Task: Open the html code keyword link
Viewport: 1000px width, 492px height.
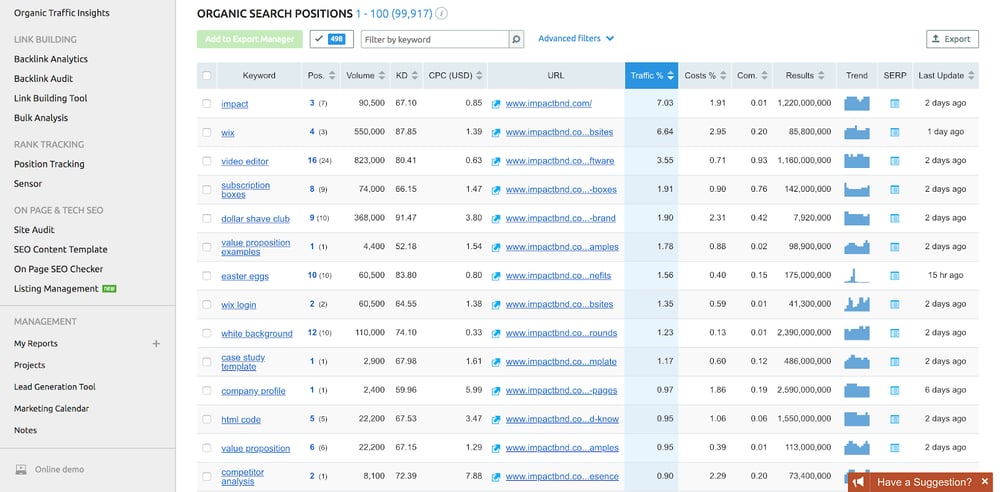Action: click(241, 420)
